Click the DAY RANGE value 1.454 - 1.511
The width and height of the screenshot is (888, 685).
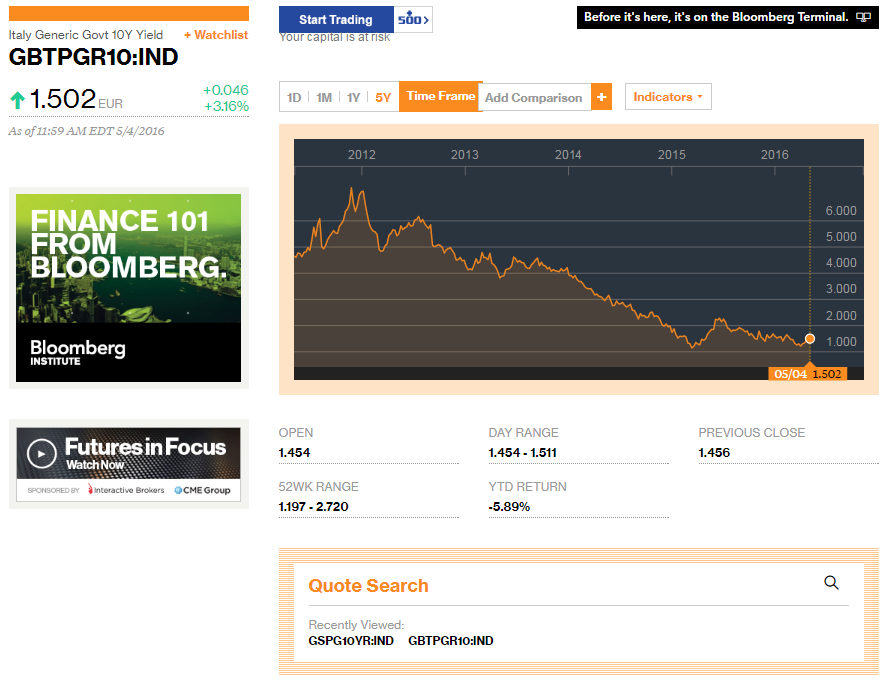coord(523,453)
